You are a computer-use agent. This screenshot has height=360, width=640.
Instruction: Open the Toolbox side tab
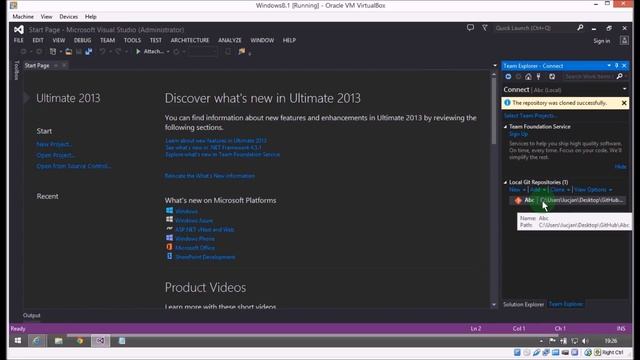pyautogui.click(x=16, y=70)
